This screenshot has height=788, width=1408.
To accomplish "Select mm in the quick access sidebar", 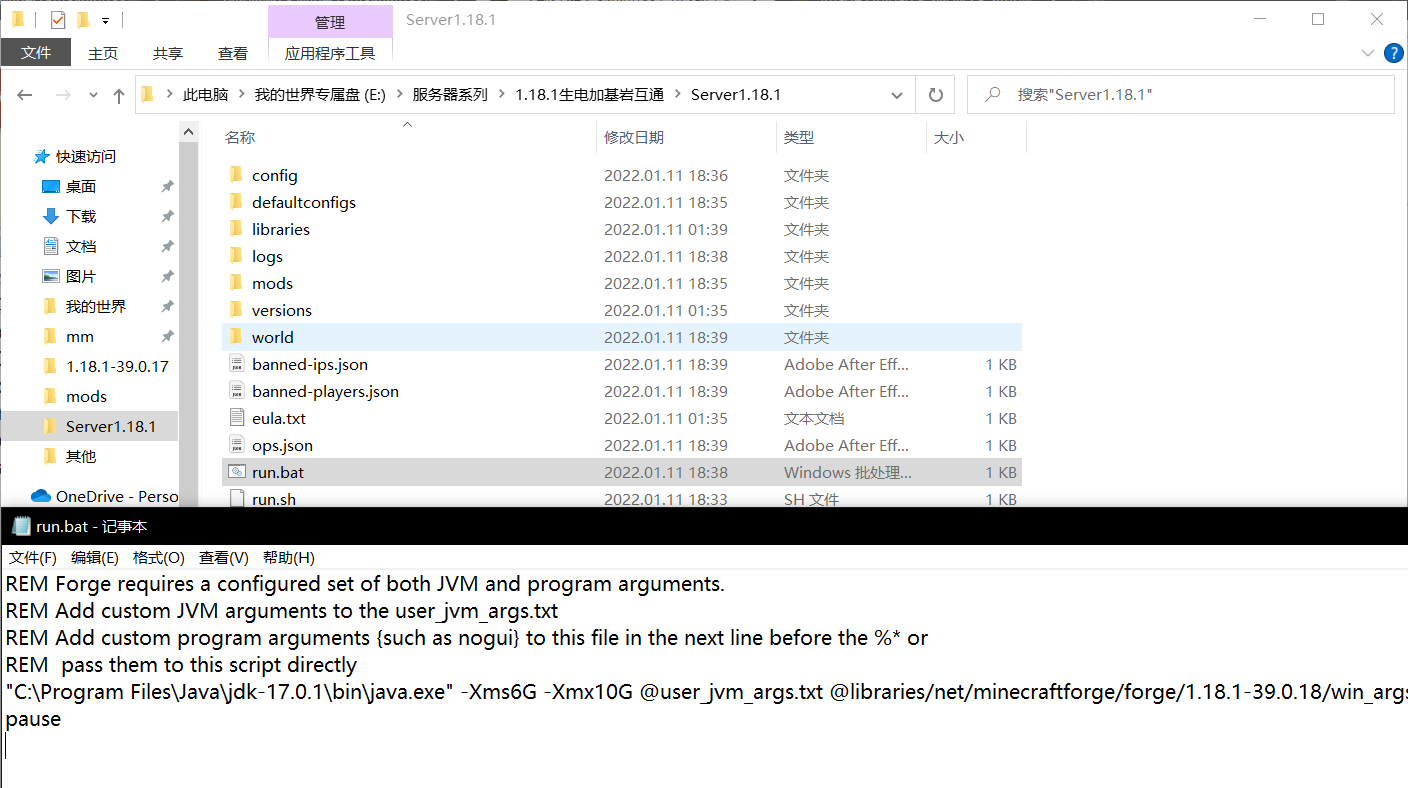I will pos(80,337).
